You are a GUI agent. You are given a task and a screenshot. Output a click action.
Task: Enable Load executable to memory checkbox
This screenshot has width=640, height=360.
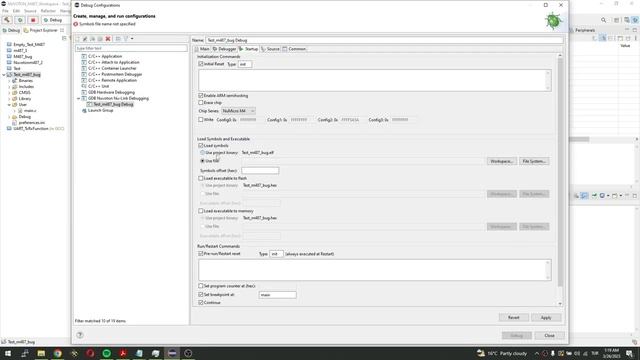coord(200,211)
